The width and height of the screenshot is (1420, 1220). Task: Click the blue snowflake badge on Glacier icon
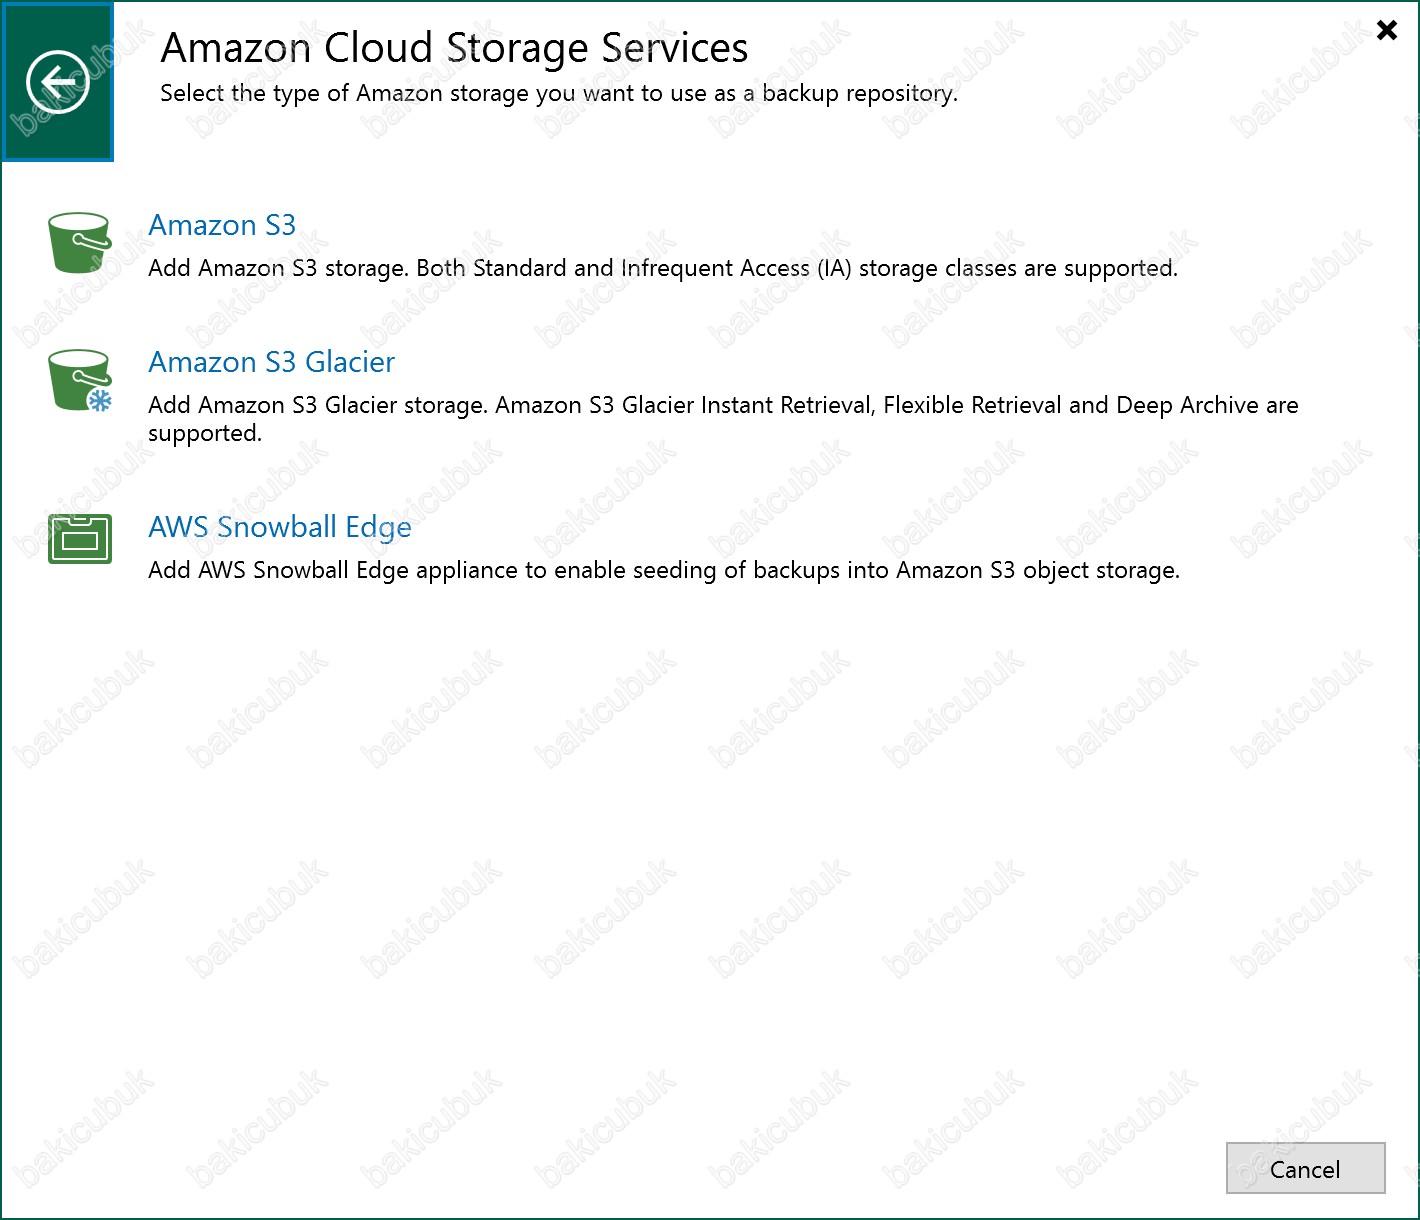tap(100, 400)
